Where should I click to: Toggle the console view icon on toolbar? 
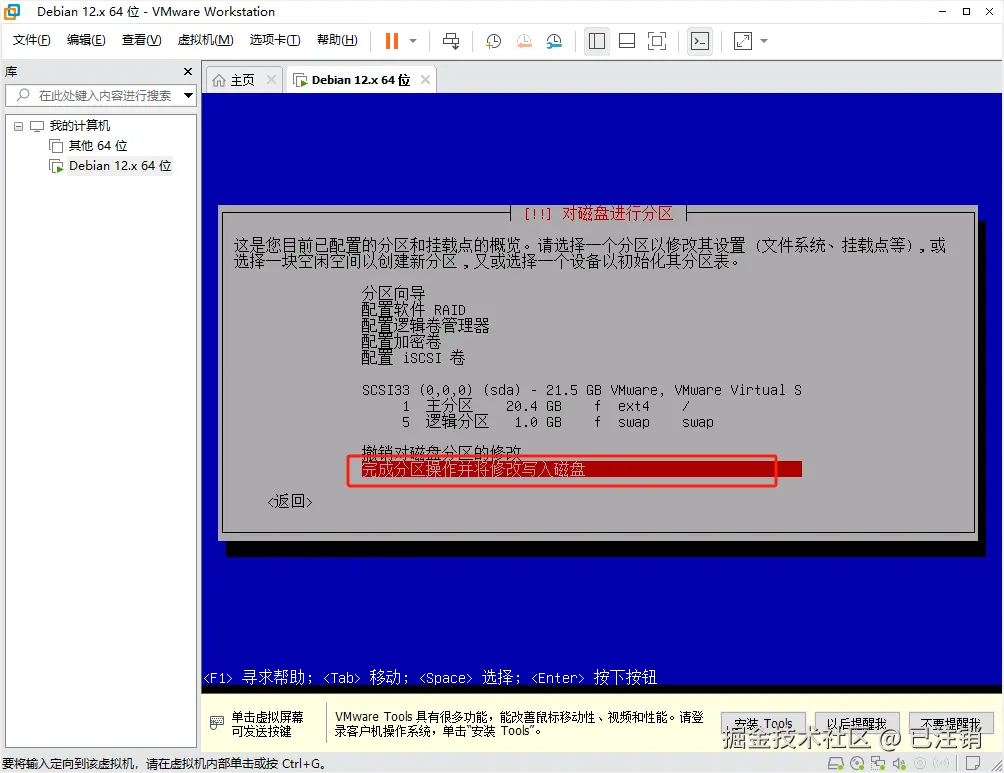(x=698, y=40)
